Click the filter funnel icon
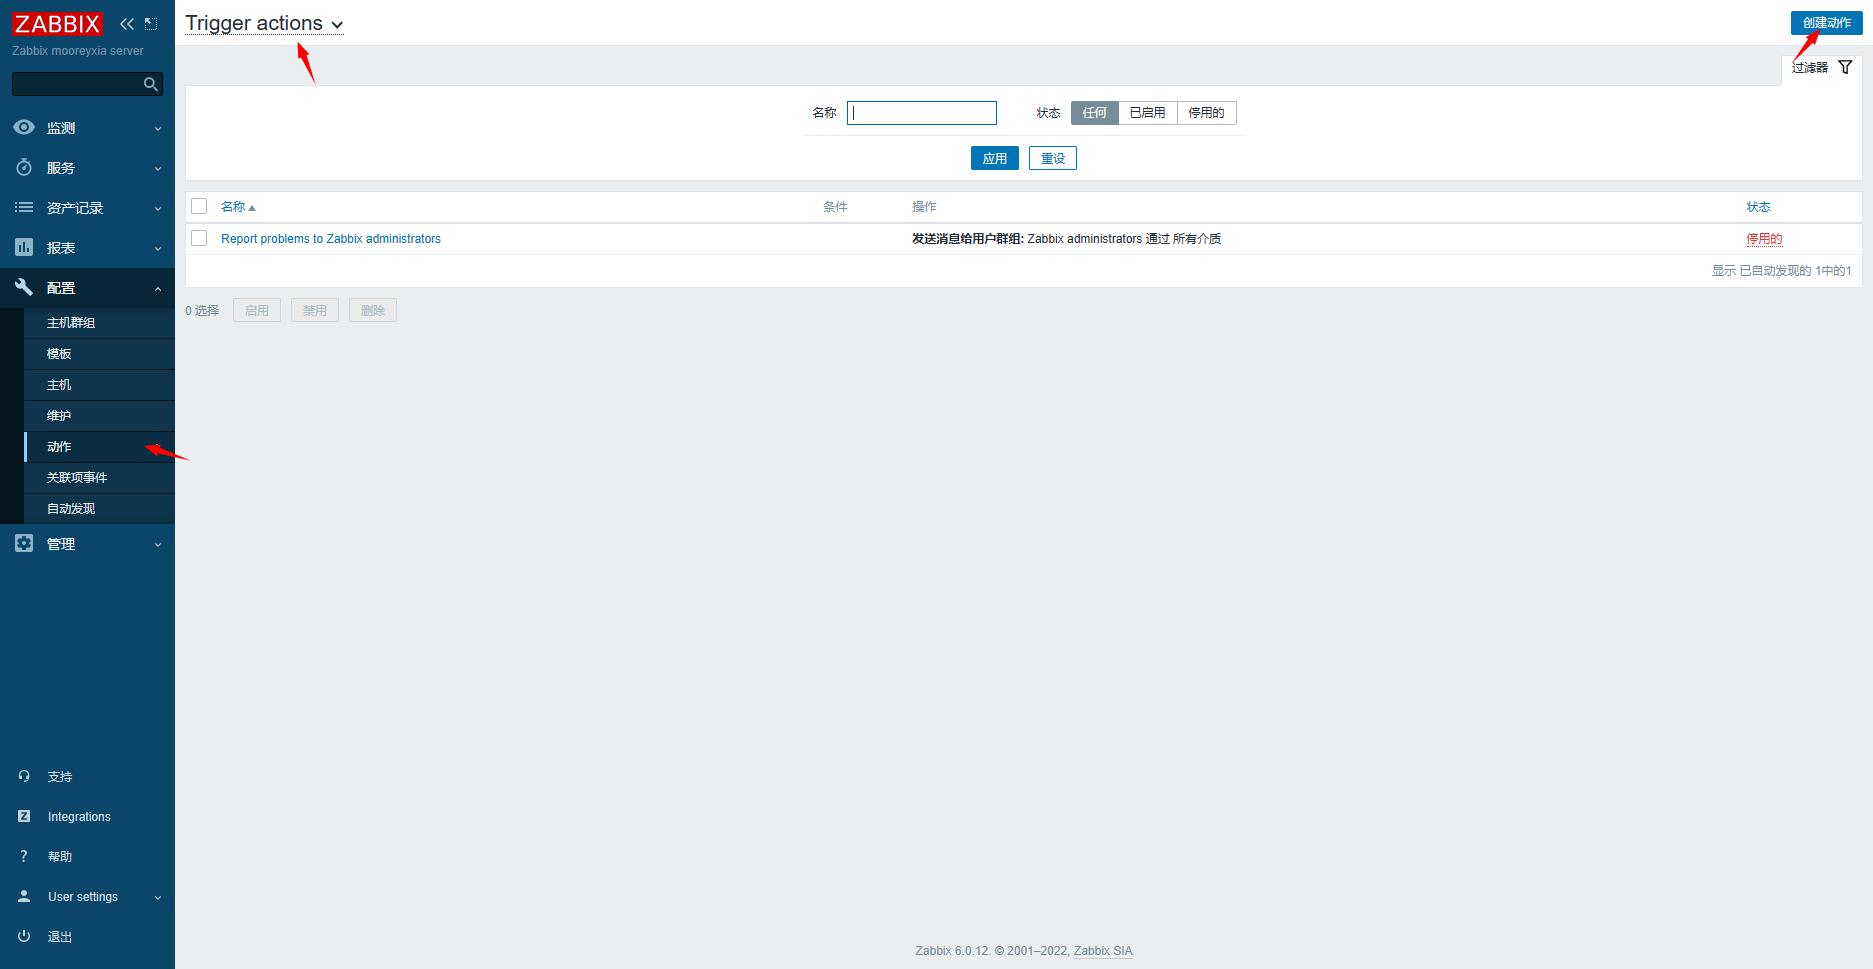Screen dimensions: 1873x969 click(1845, 67)
